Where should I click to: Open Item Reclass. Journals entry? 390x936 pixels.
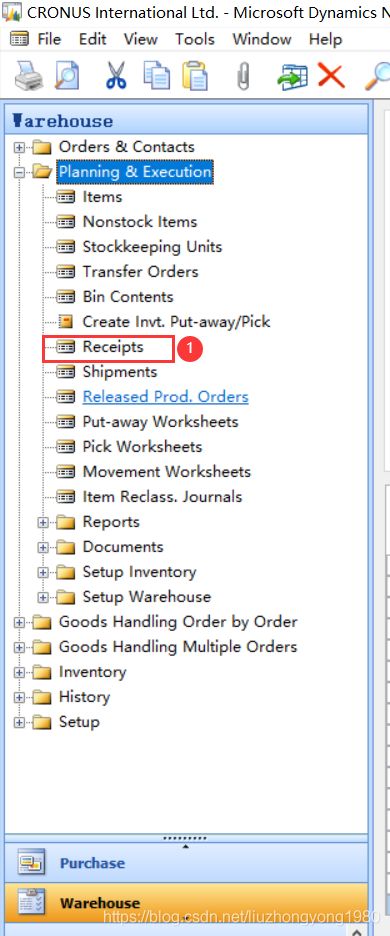tap(162, 497)
